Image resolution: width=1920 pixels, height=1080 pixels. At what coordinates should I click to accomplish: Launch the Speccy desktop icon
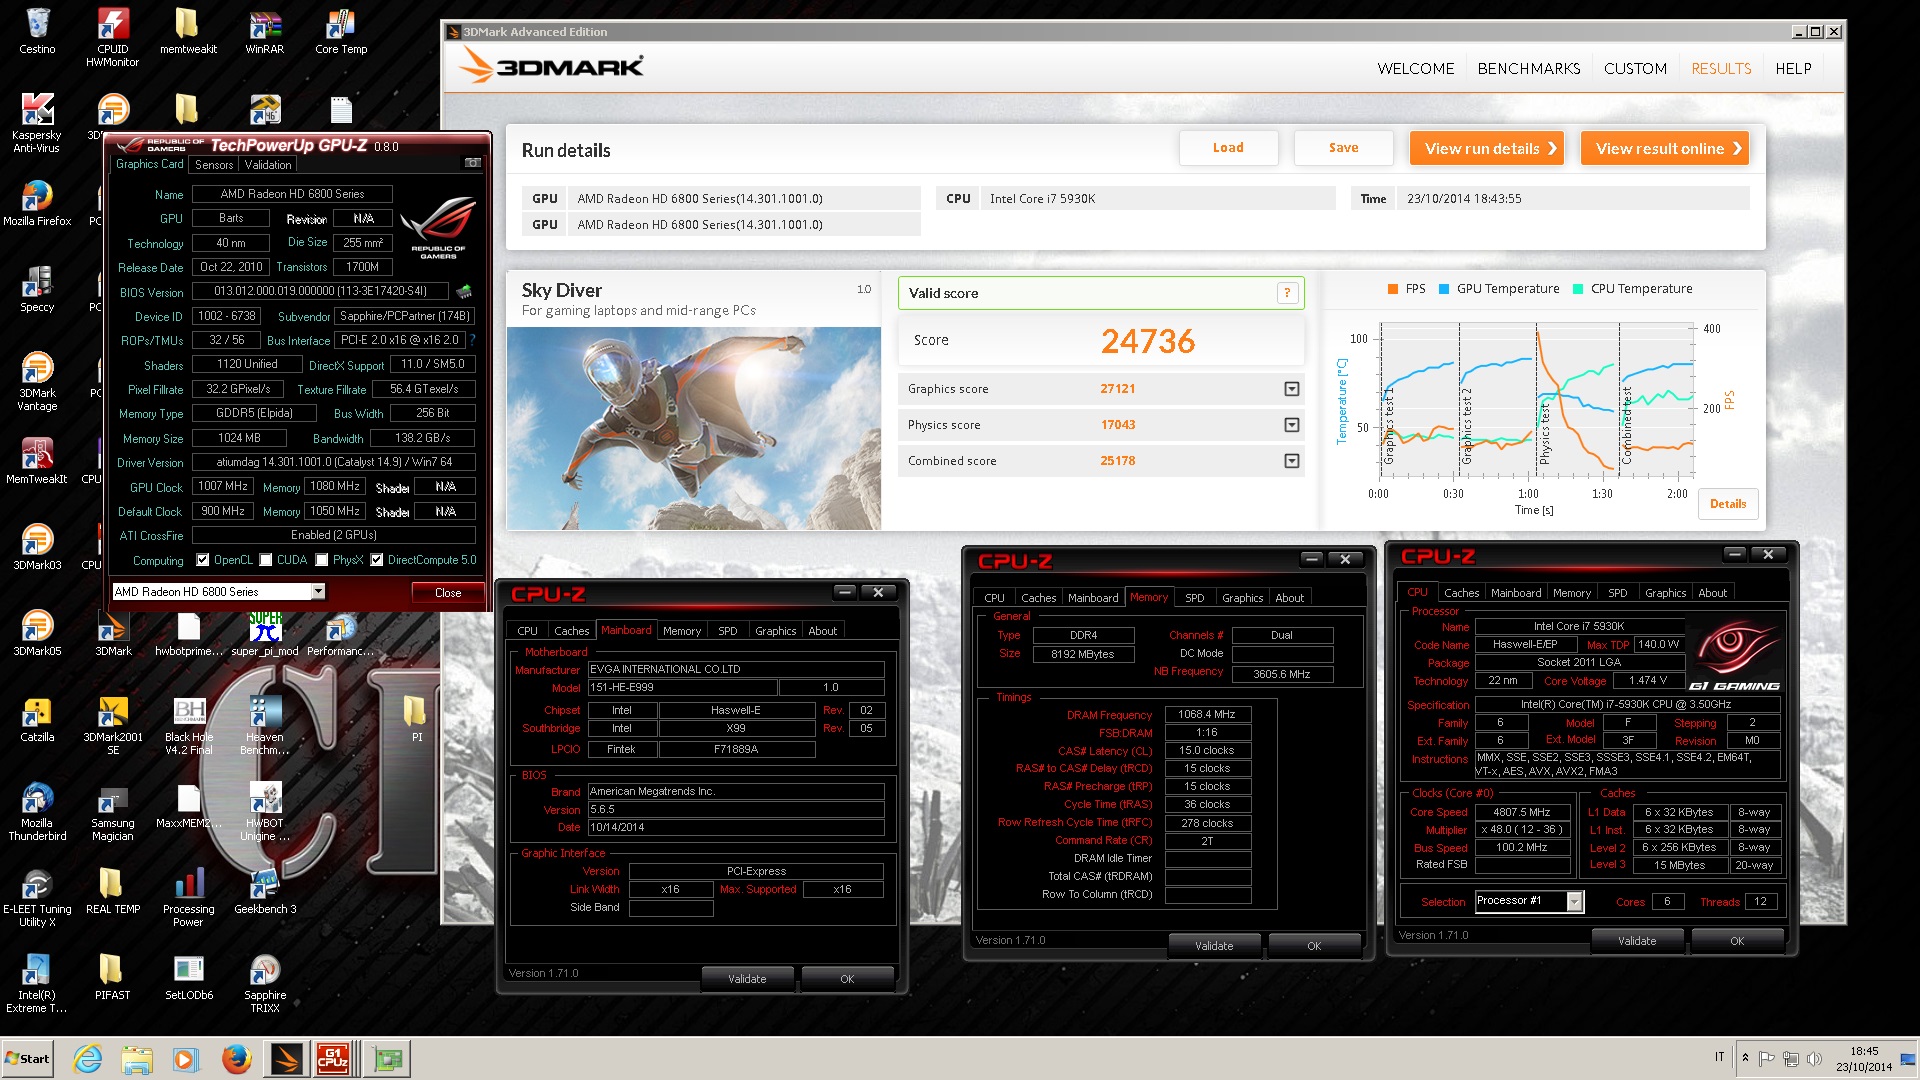(x=37, y=289)
